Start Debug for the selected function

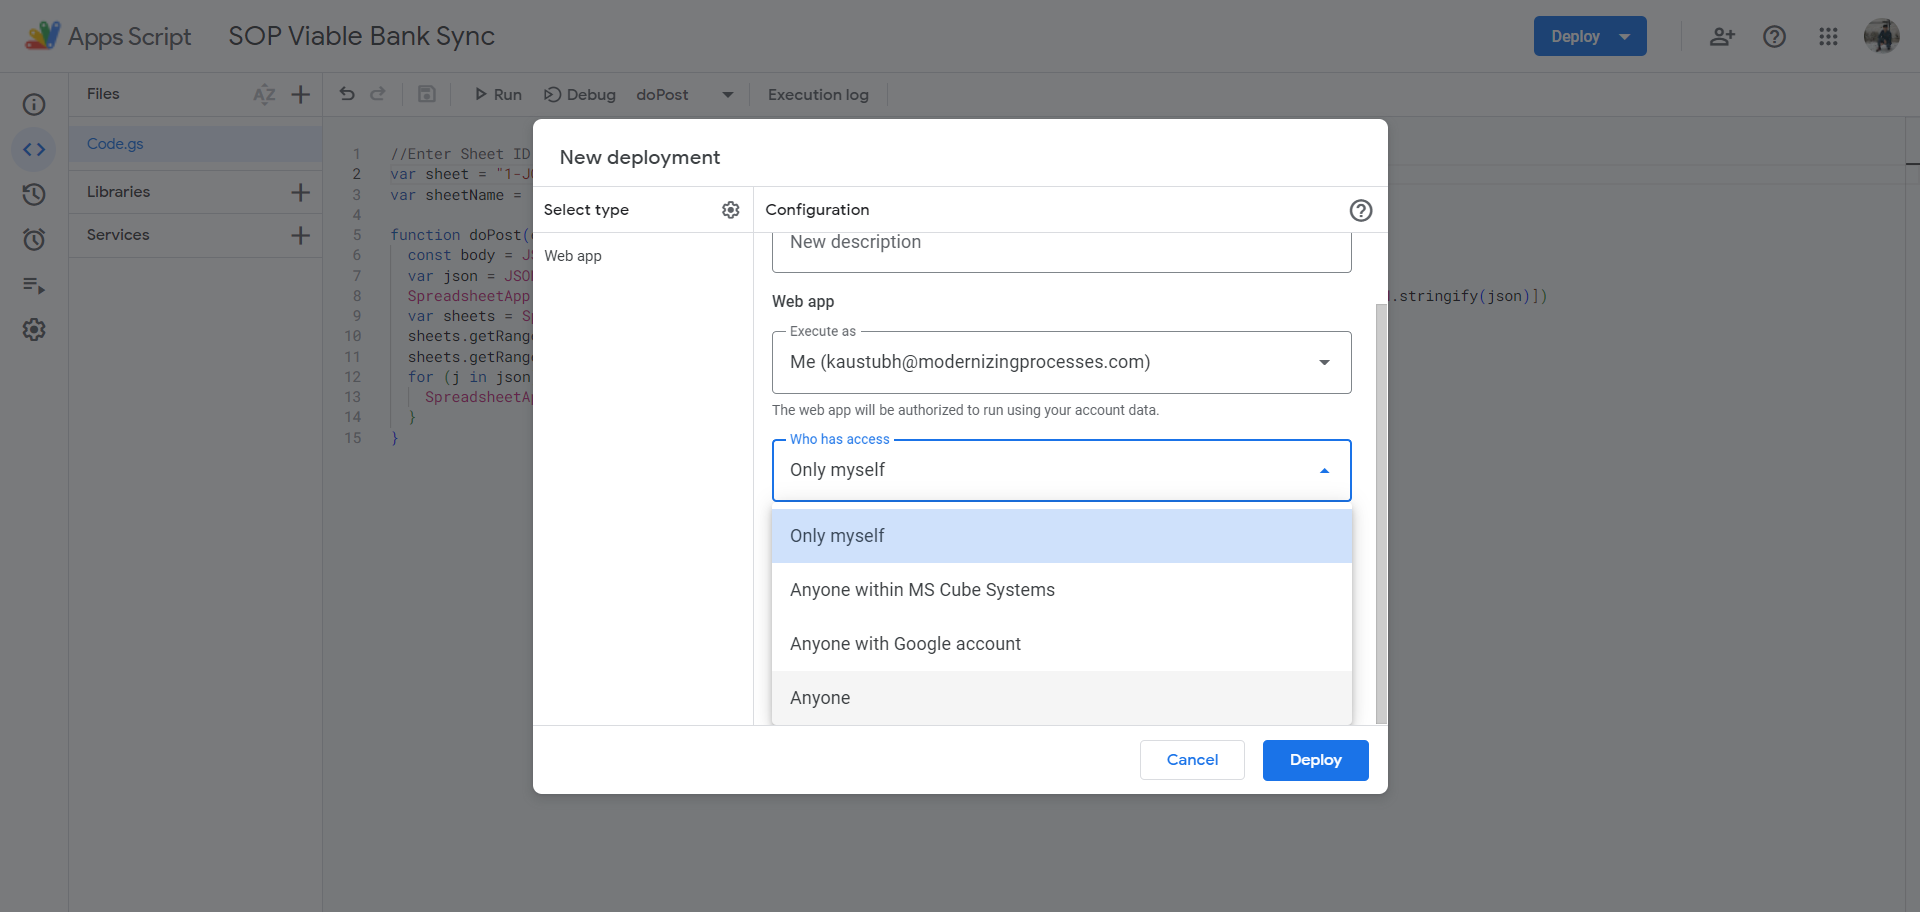(580, 94)
